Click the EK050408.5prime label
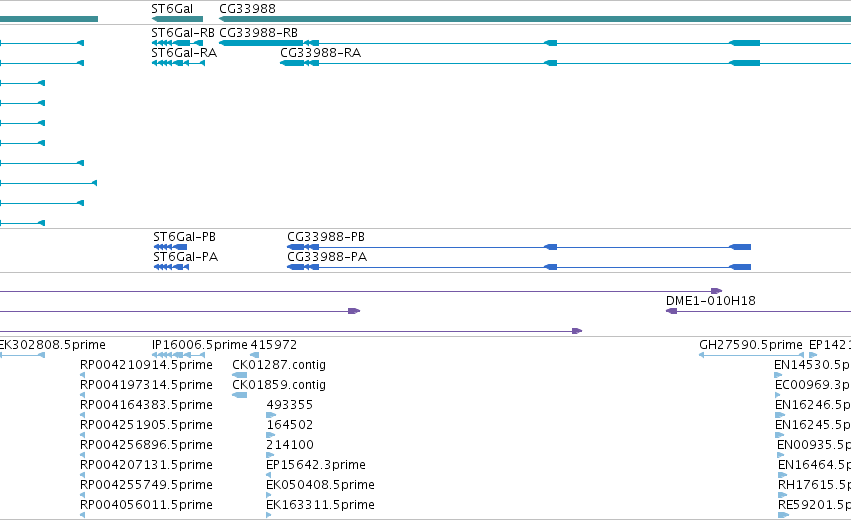 pos(320,485)
